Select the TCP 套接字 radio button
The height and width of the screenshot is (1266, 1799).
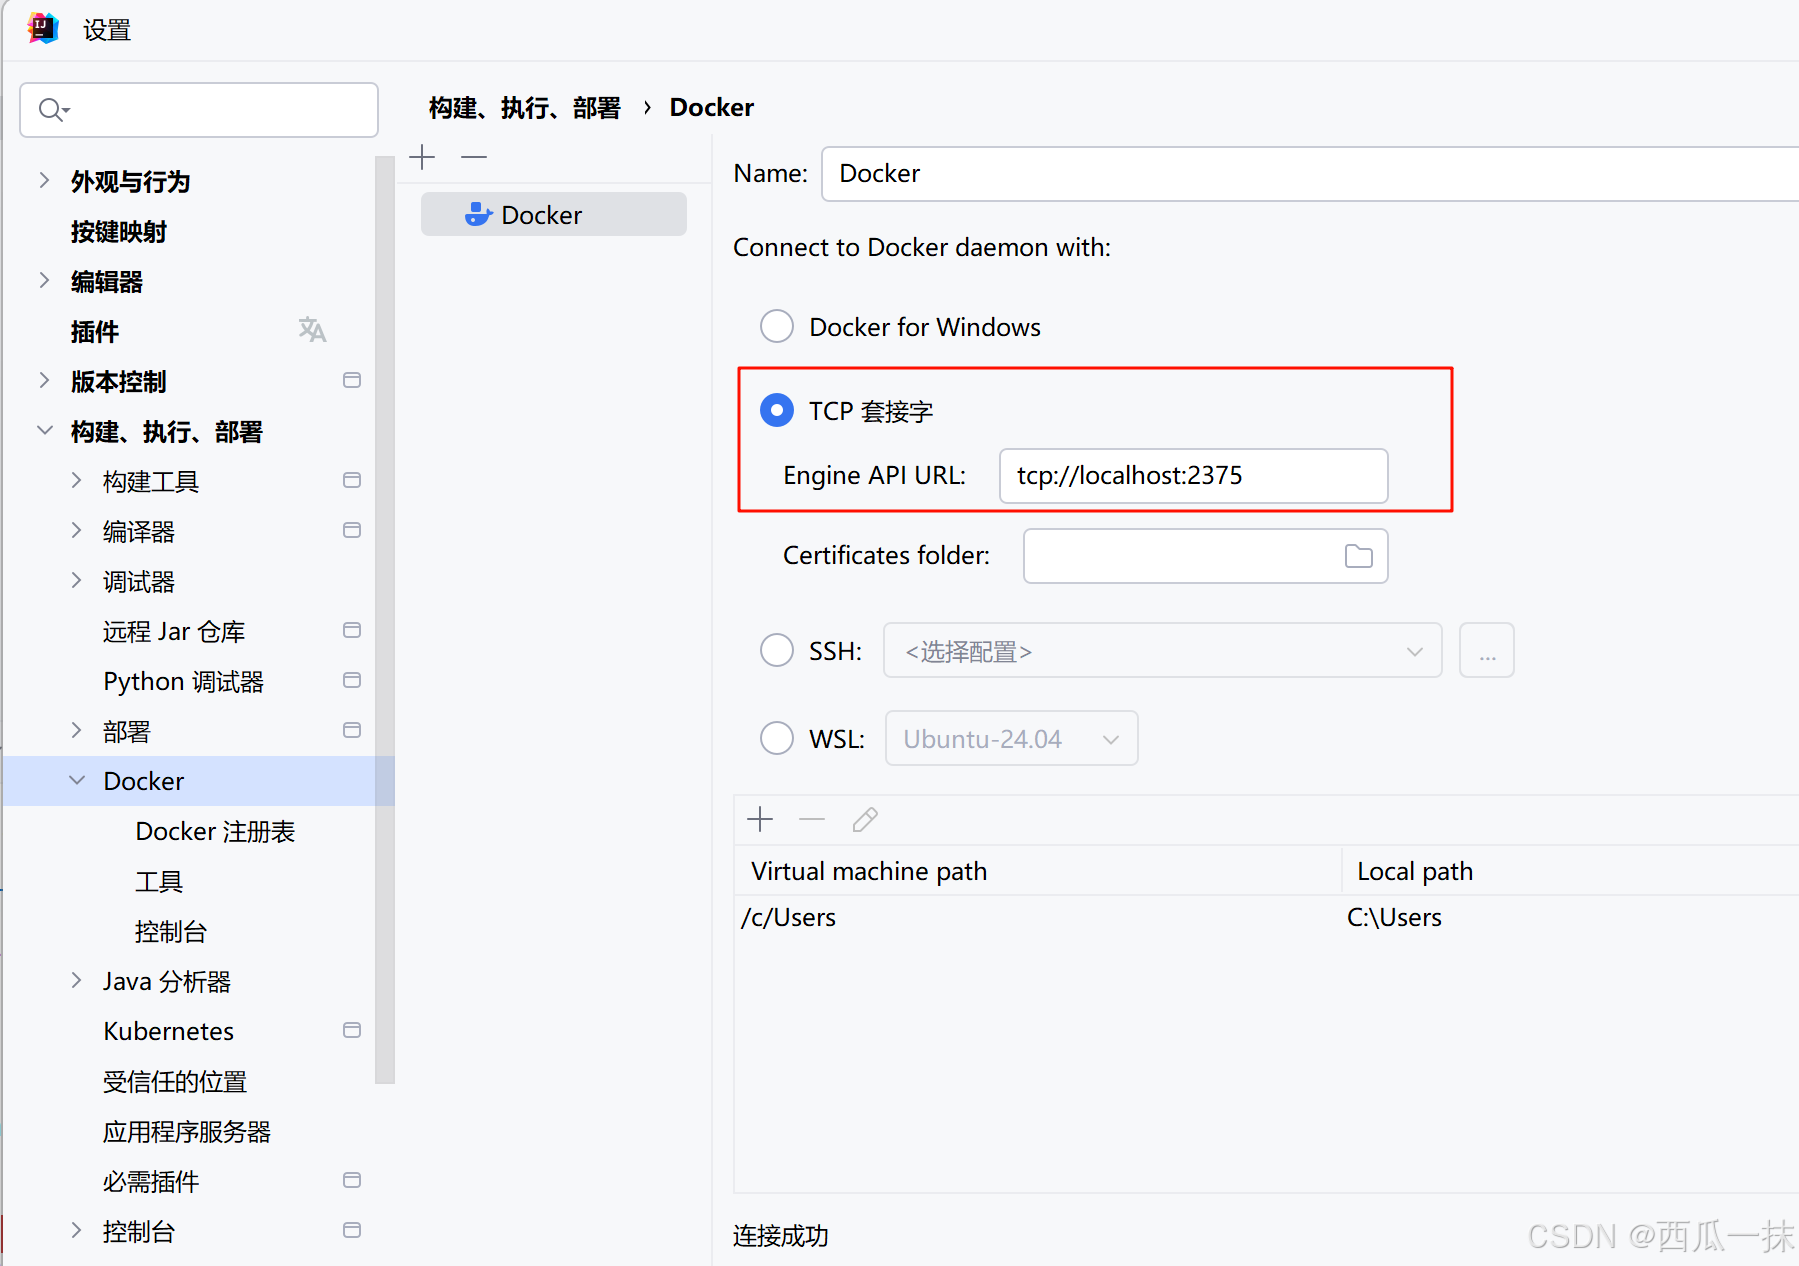pyautogui.click(x=777, y=410)
